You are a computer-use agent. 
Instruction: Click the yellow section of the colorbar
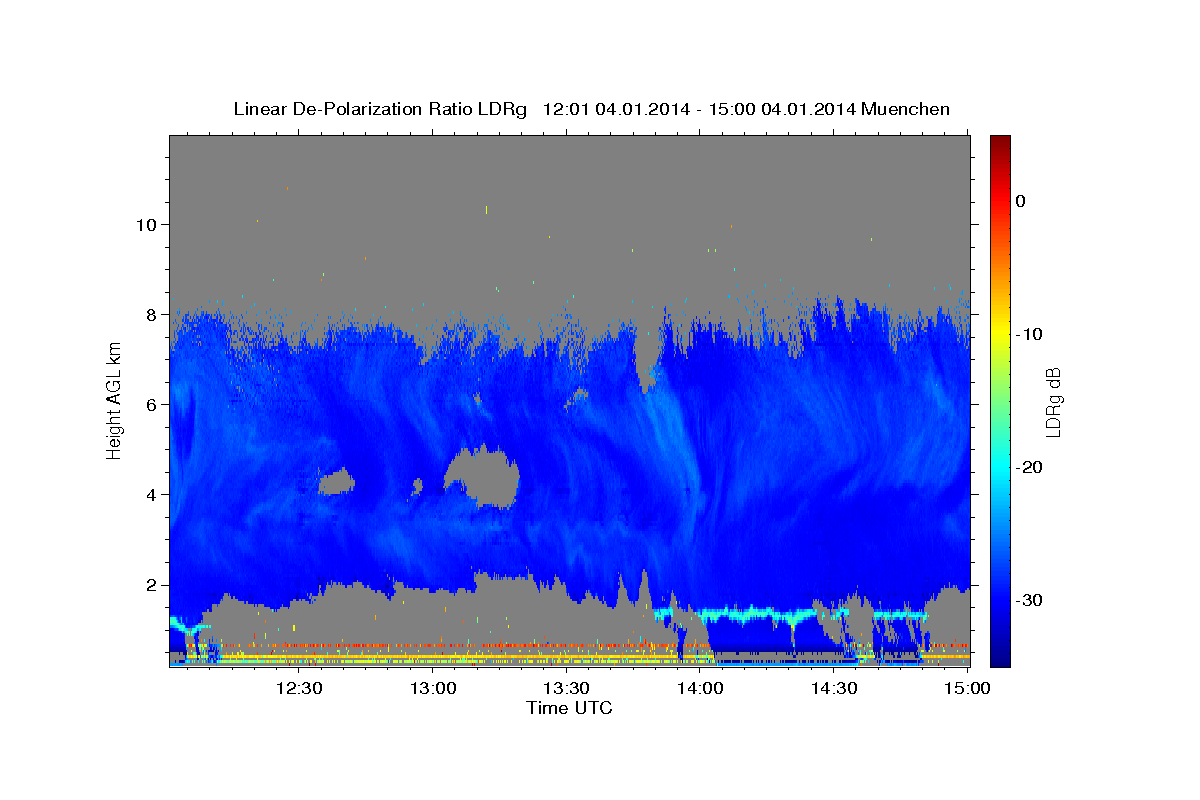(x=1000, y=330)
